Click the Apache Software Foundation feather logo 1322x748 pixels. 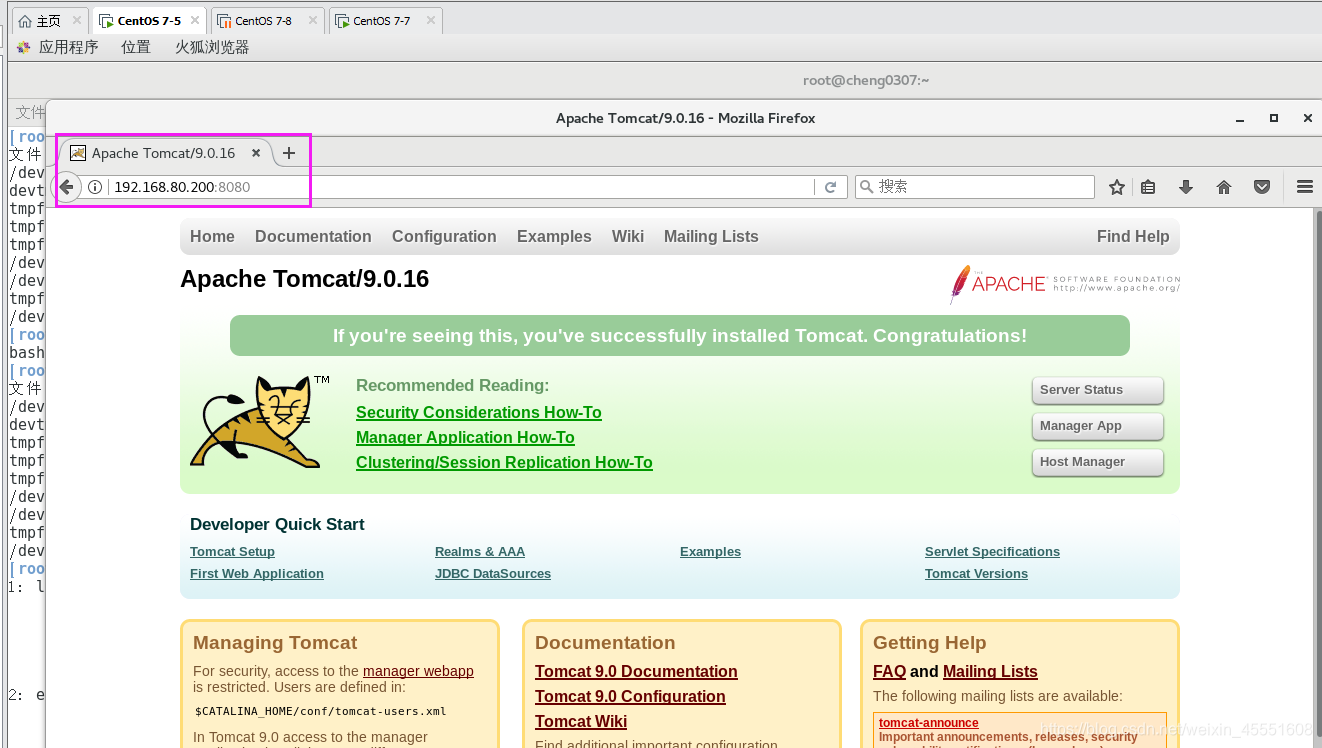(x=1065, y=284)
